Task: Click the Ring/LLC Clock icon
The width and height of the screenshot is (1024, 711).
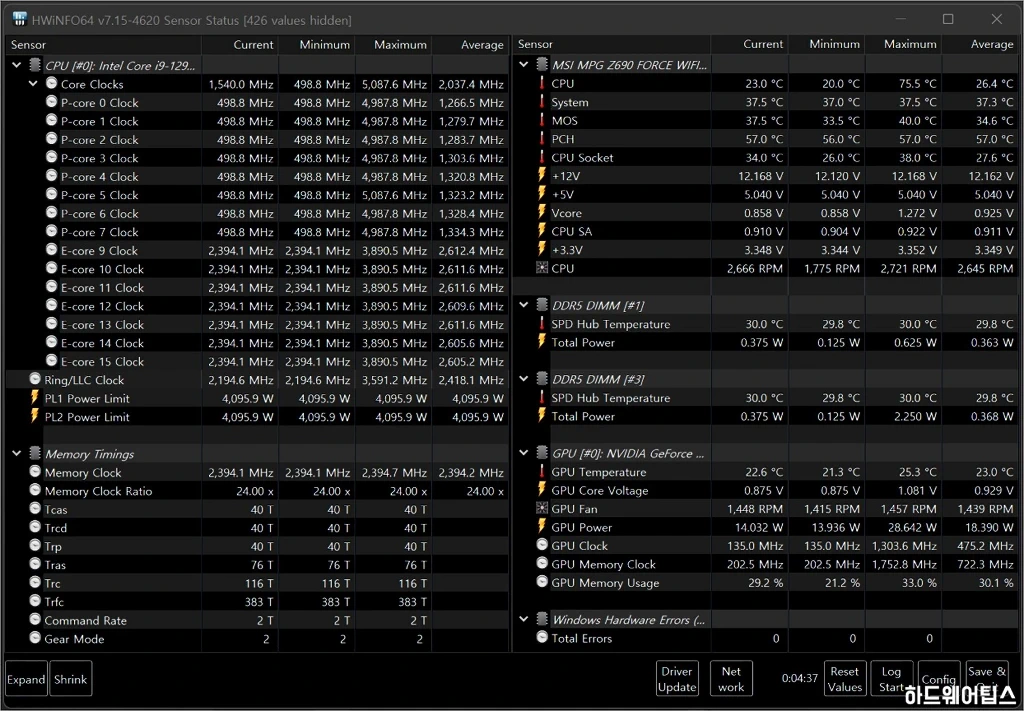Action: [35, 379]
